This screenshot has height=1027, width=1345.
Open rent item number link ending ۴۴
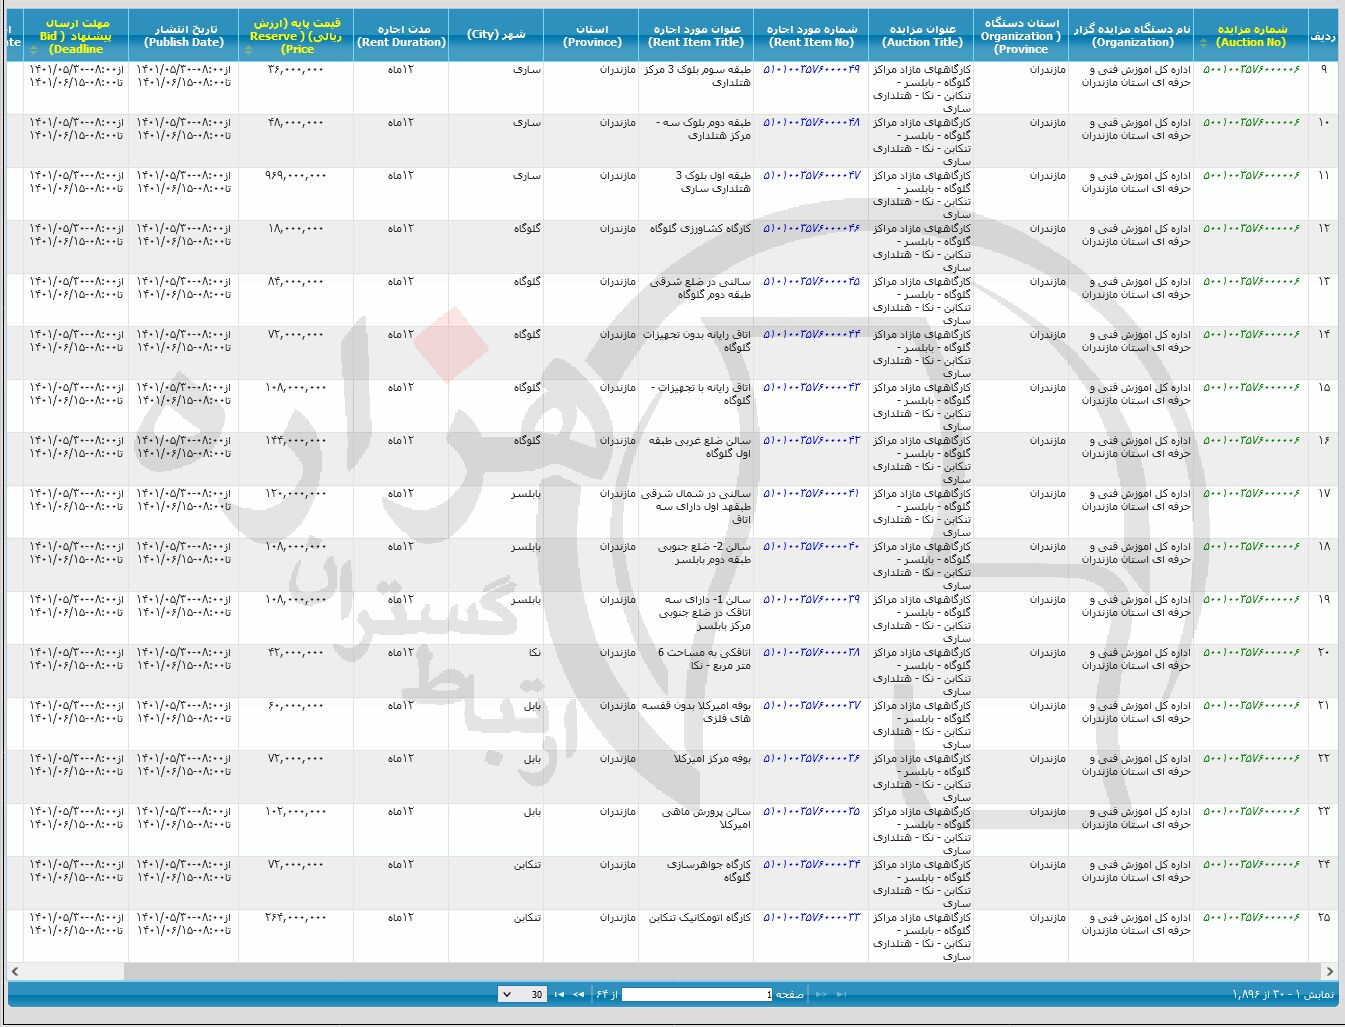tap(811, 335)
